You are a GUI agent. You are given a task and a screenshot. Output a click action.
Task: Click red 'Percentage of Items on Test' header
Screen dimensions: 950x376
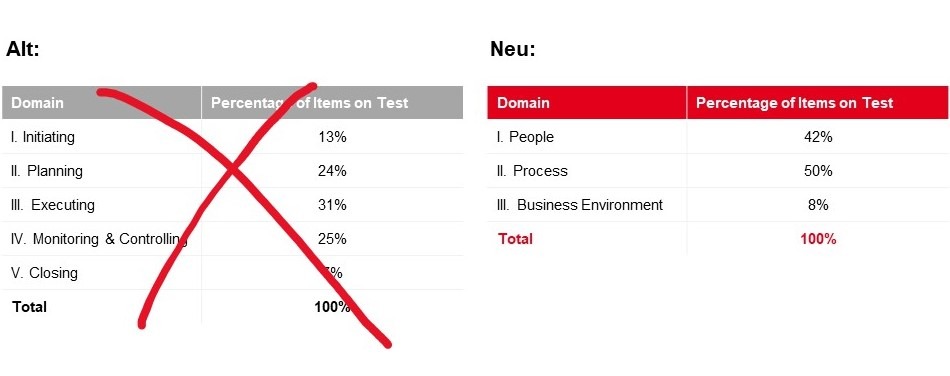[x=794, y=102]
